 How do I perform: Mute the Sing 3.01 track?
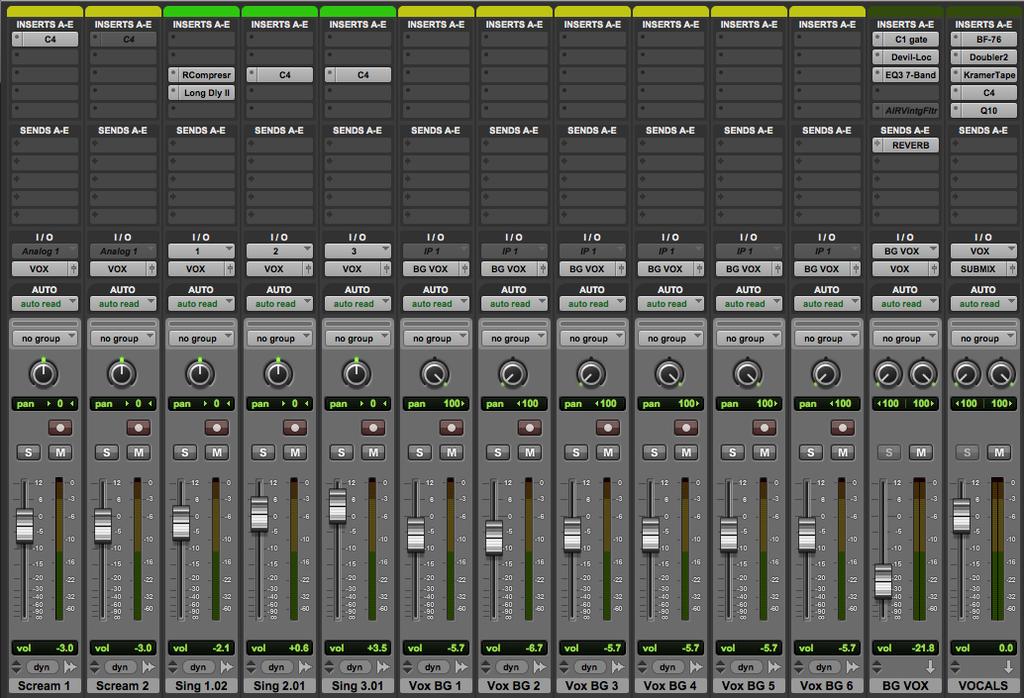pyautogui.click(x=373, y=452)
